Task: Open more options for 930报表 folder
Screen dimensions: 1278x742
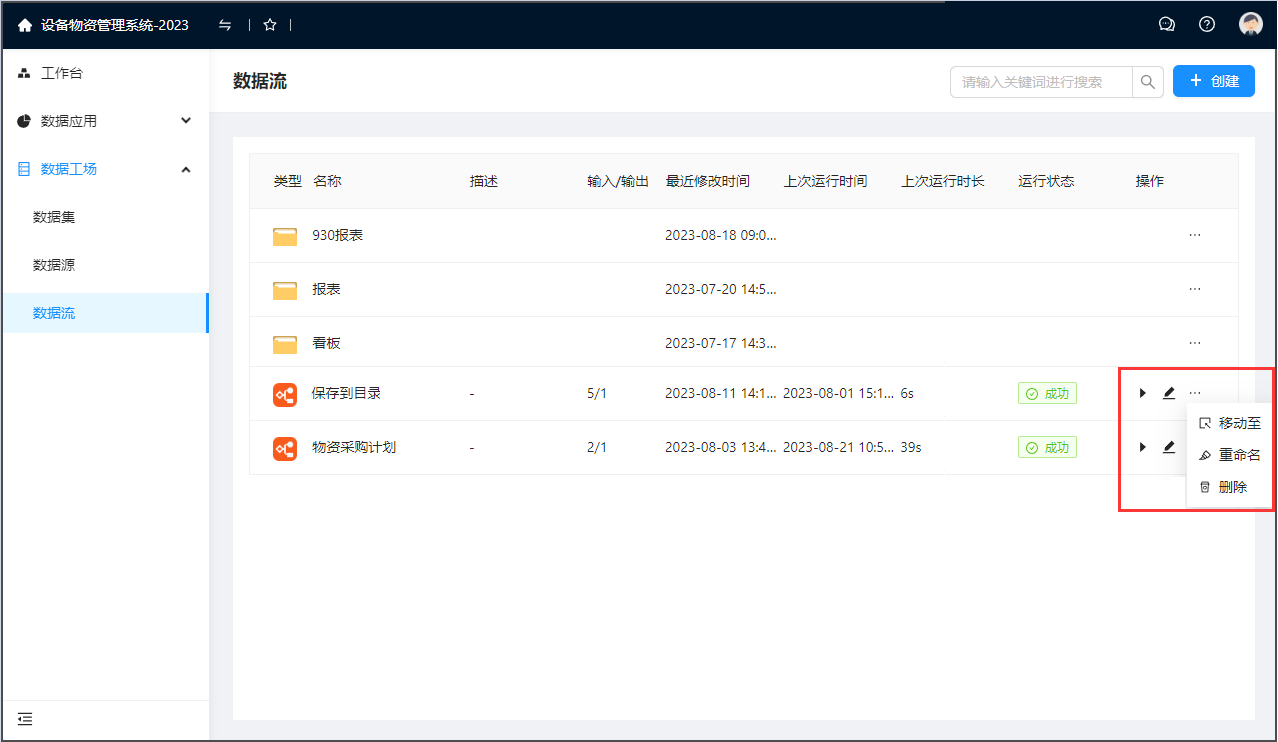Action: point(1194,236)
